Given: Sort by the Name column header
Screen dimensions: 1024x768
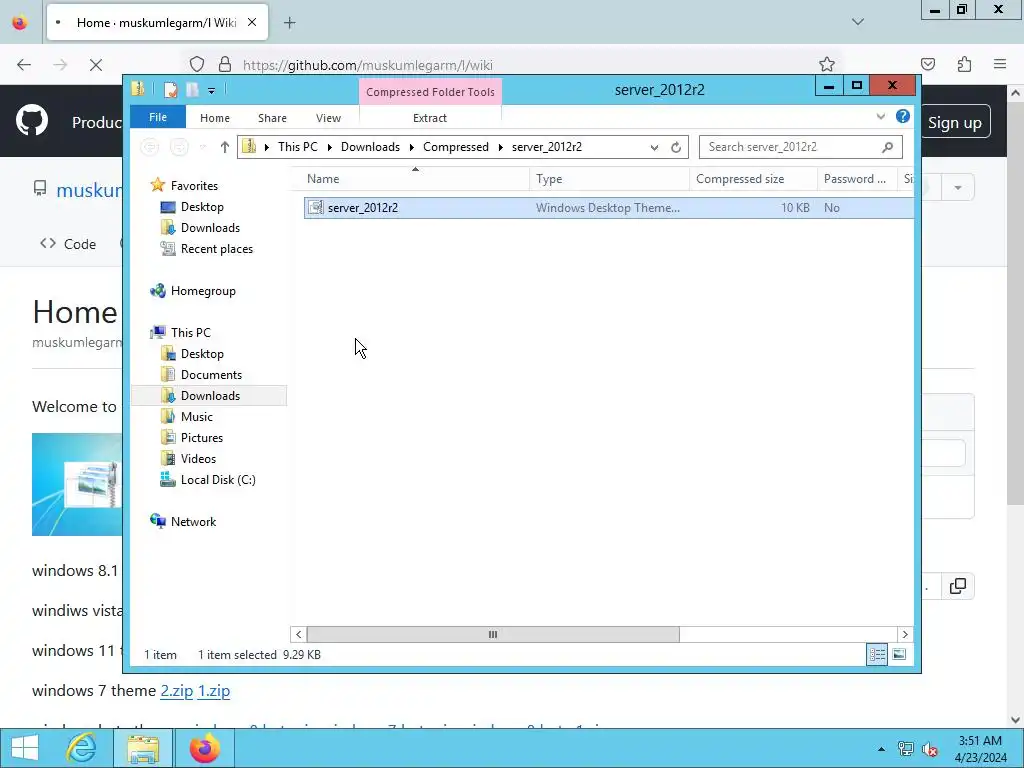Looking at the screenshot, I should pos(410,179).
